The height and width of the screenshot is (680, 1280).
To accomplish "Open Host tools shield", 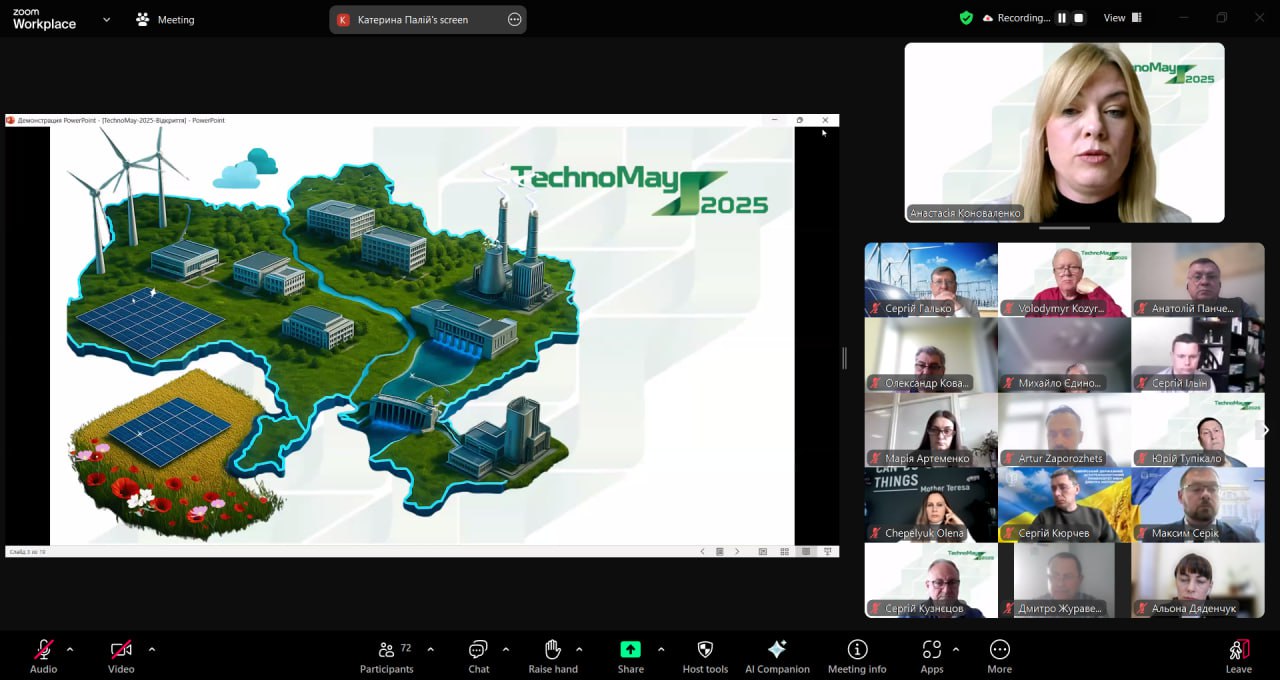I will click(x=705, y=656).
